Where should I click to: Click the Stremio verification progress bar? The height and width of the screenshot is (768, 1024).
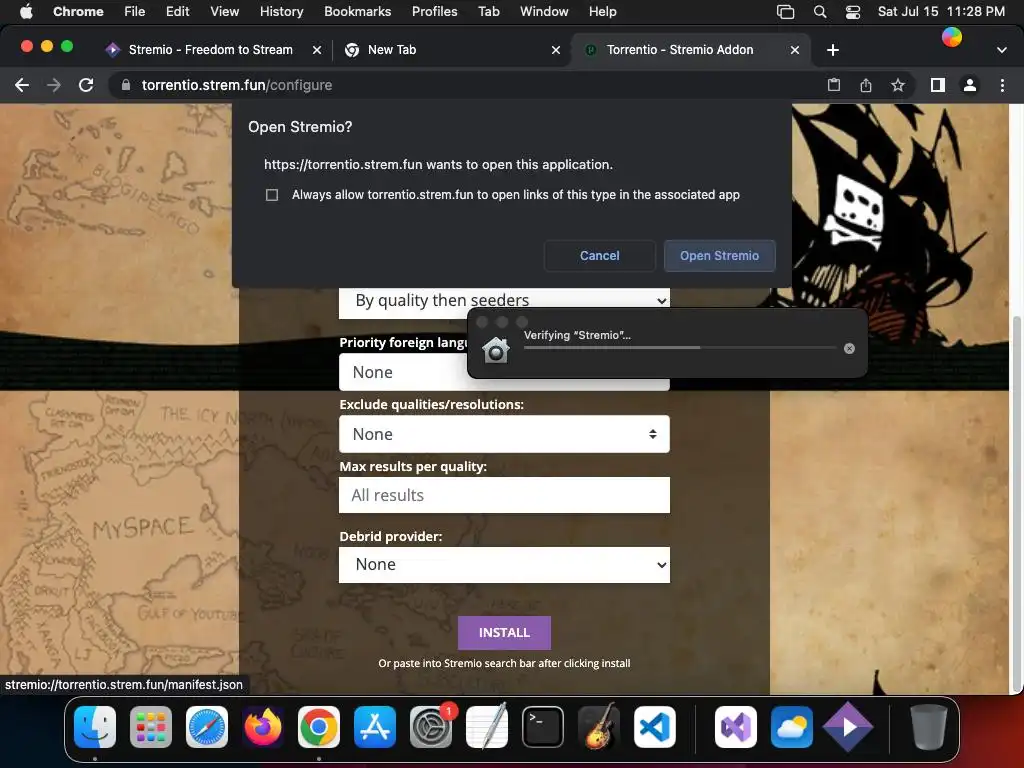click(680, 347)
